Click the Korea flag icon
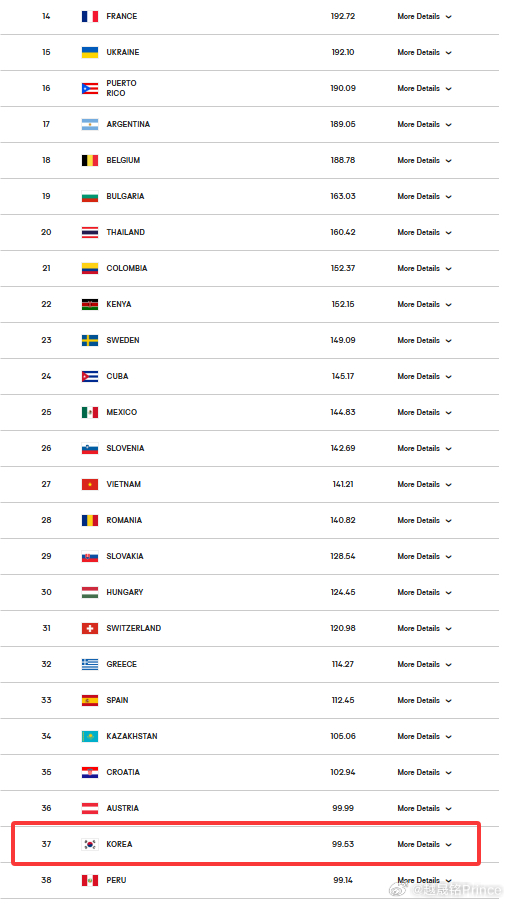508x904 pixels. point(89,844)
